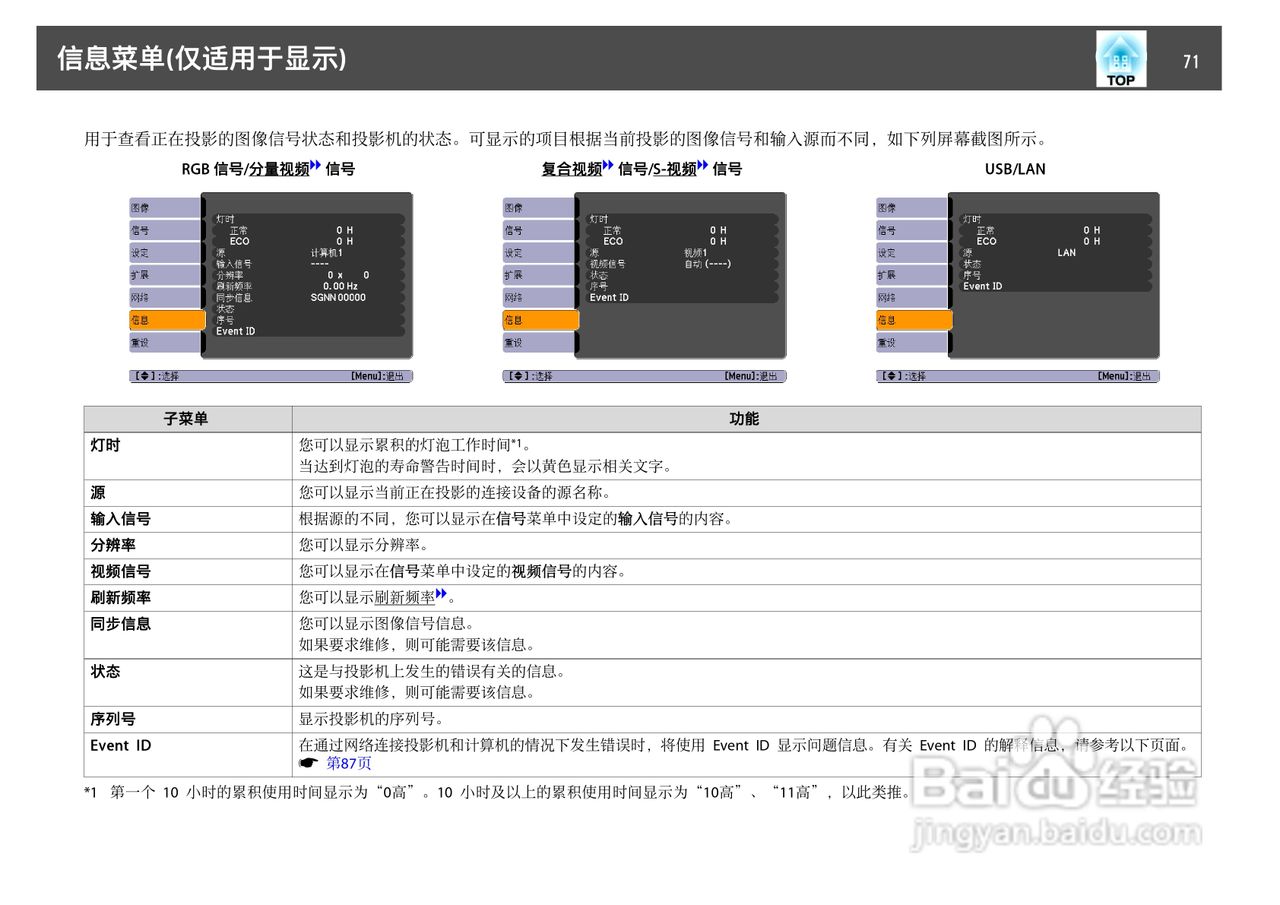
Task: Click 灯时 submenu cell in table
Action: click(188, 456)
